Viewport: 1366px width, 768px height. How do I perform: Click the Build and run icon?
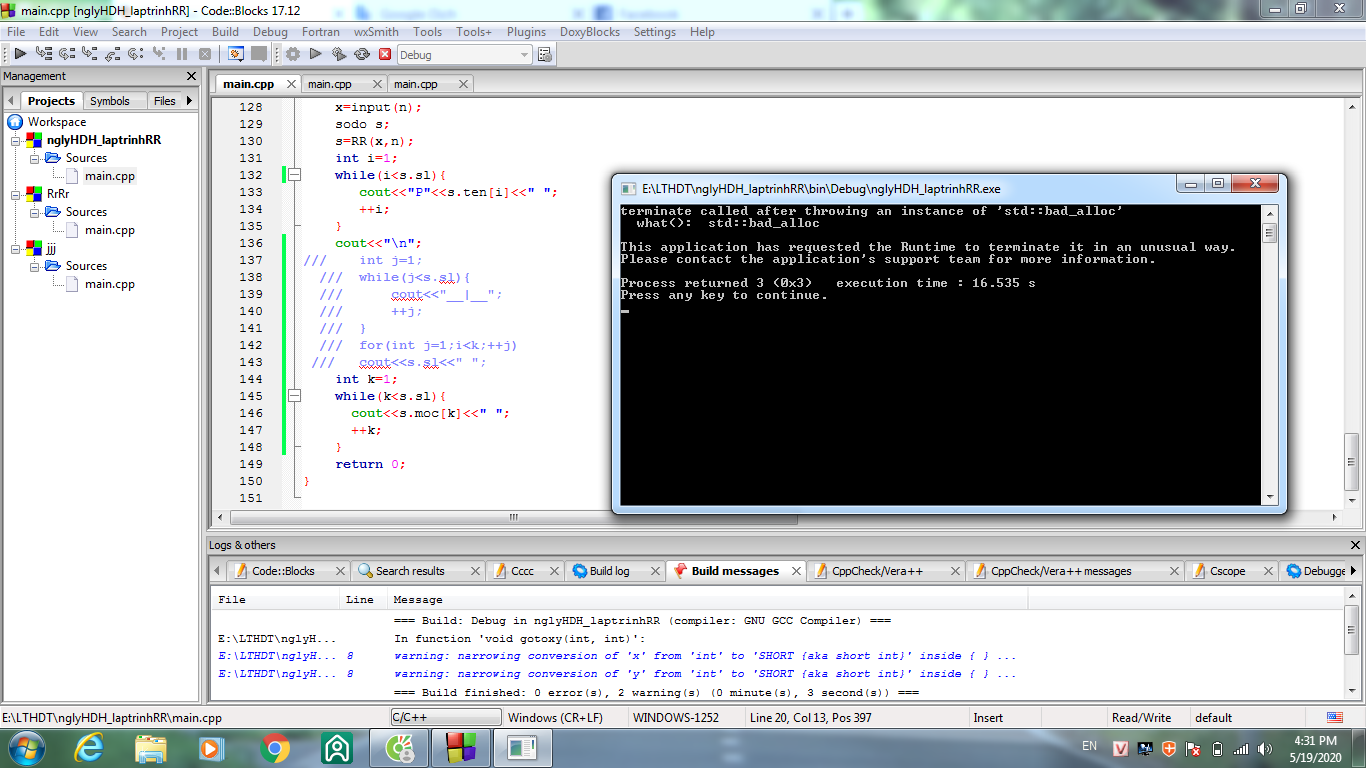click(339, 54)
